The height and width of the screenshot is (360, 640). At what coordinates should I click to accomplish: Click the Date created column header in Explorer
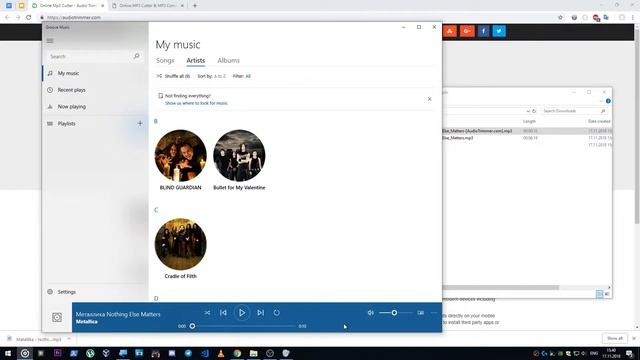click(x=599, y=121)
